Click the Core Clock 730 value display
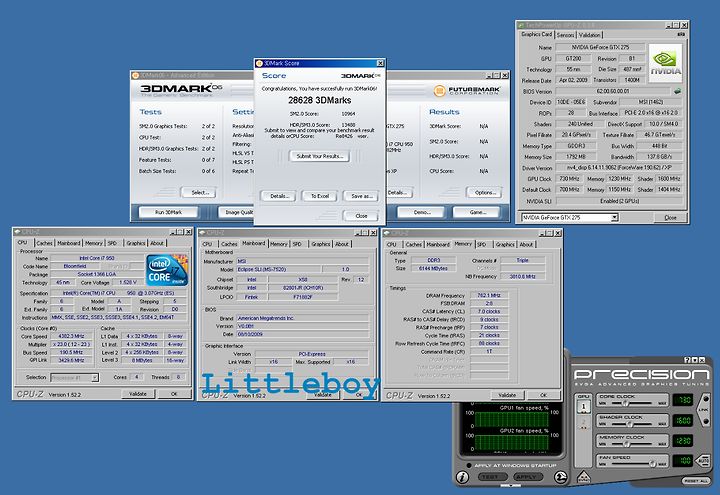 click(x=682, y=399)
